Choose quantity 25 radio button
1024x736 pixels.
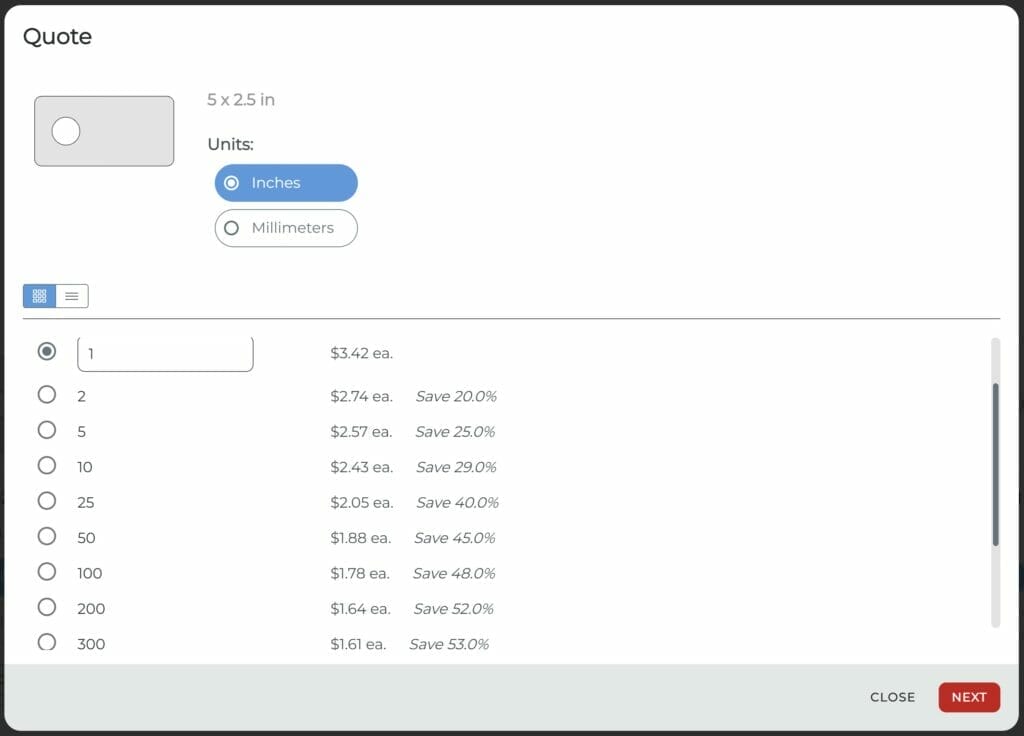47,501
